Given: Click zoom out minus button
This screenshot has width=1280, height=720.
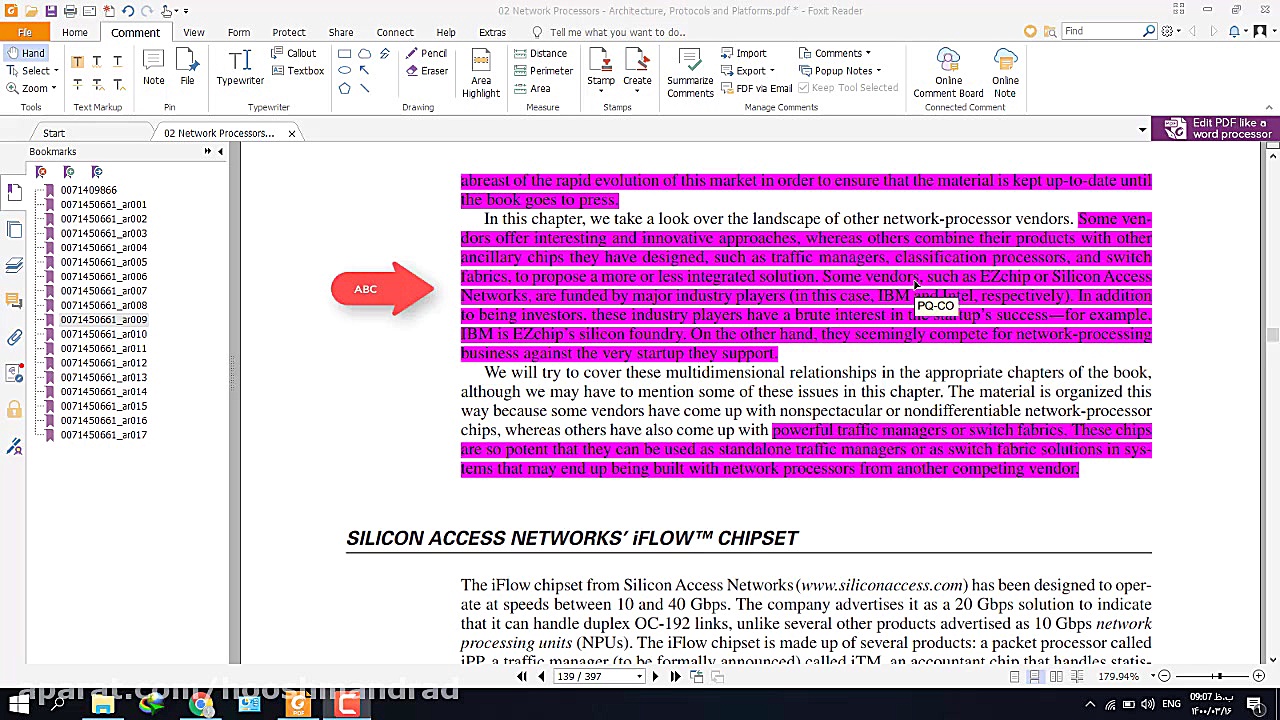Looking at the screenshot, I should (x=1165, y=677).
